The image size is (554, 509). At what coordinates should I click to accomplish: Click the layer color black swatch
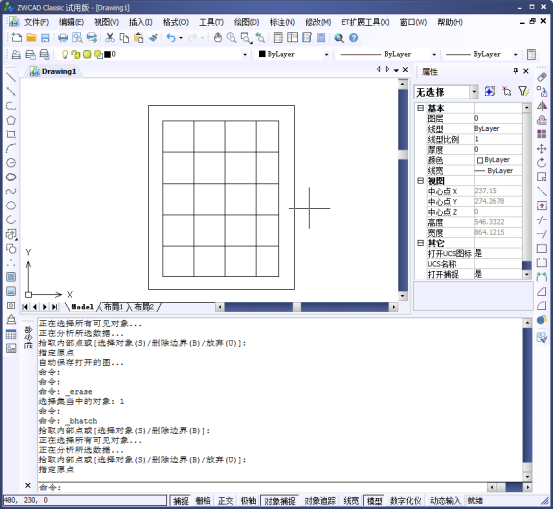click(107, 54)
